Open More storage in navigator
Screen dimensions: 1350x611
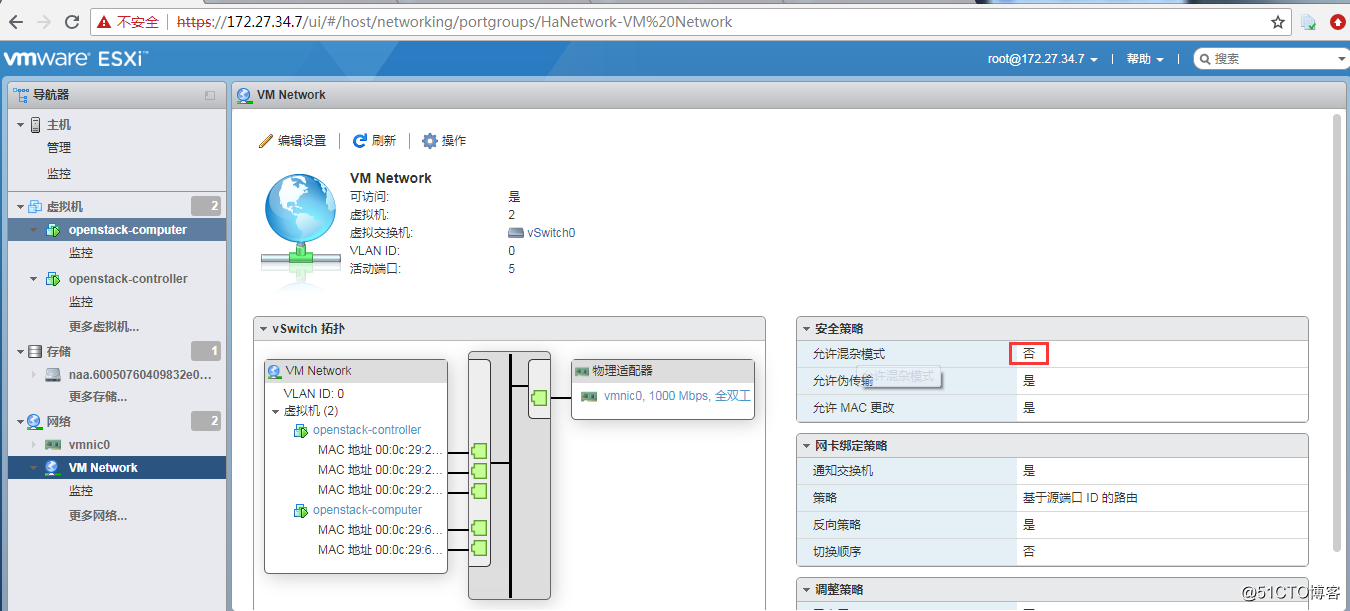tap(97, 397)
